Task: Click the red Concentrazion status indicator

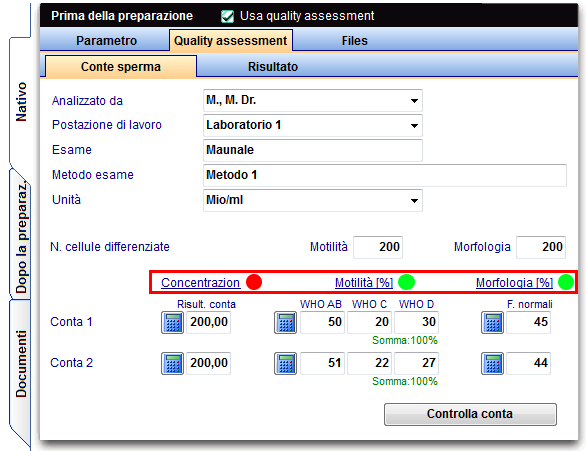Action: pyautogui.click(x=254, y=282)
